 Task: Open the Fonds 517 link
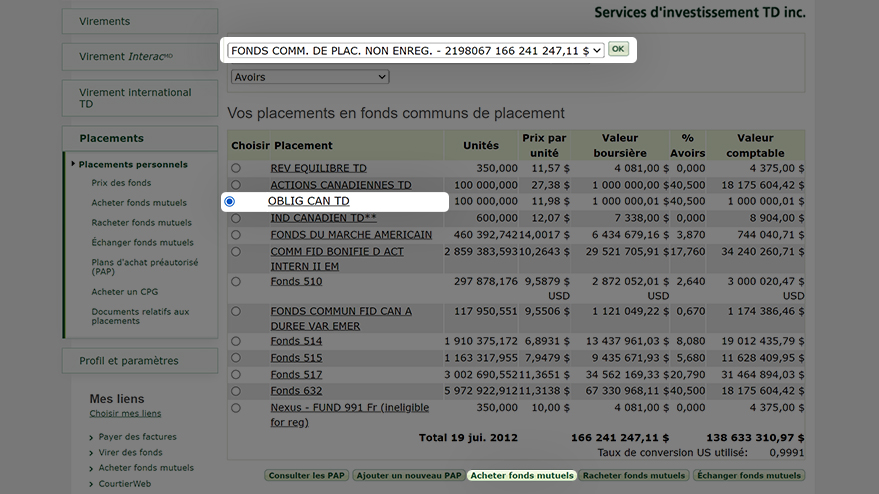point(296,375)
